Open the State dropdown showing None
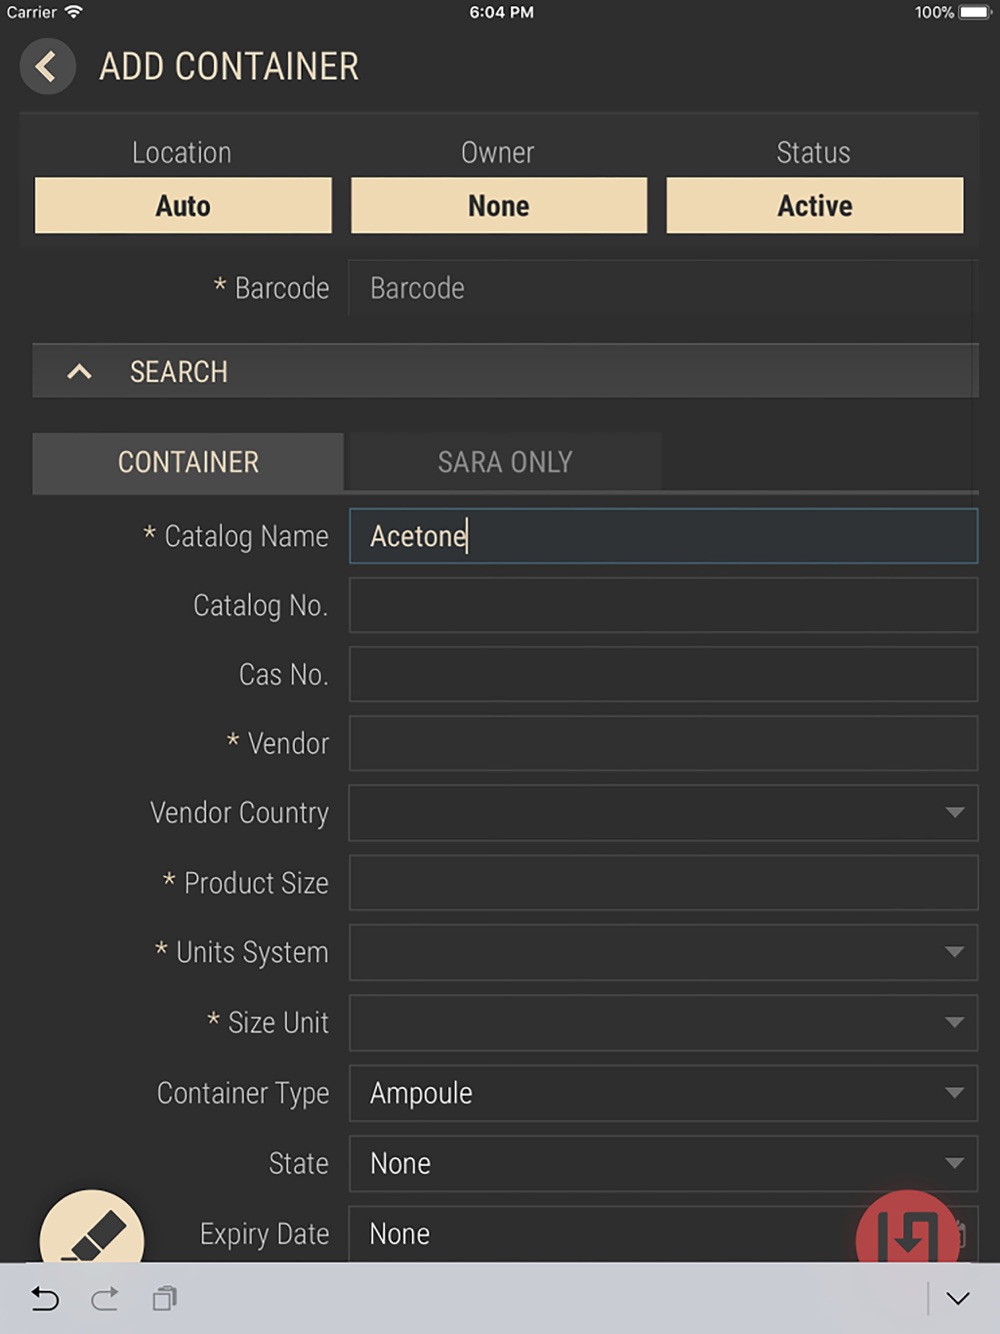Screen dimensions: 1000x1334 [663, 1163]
